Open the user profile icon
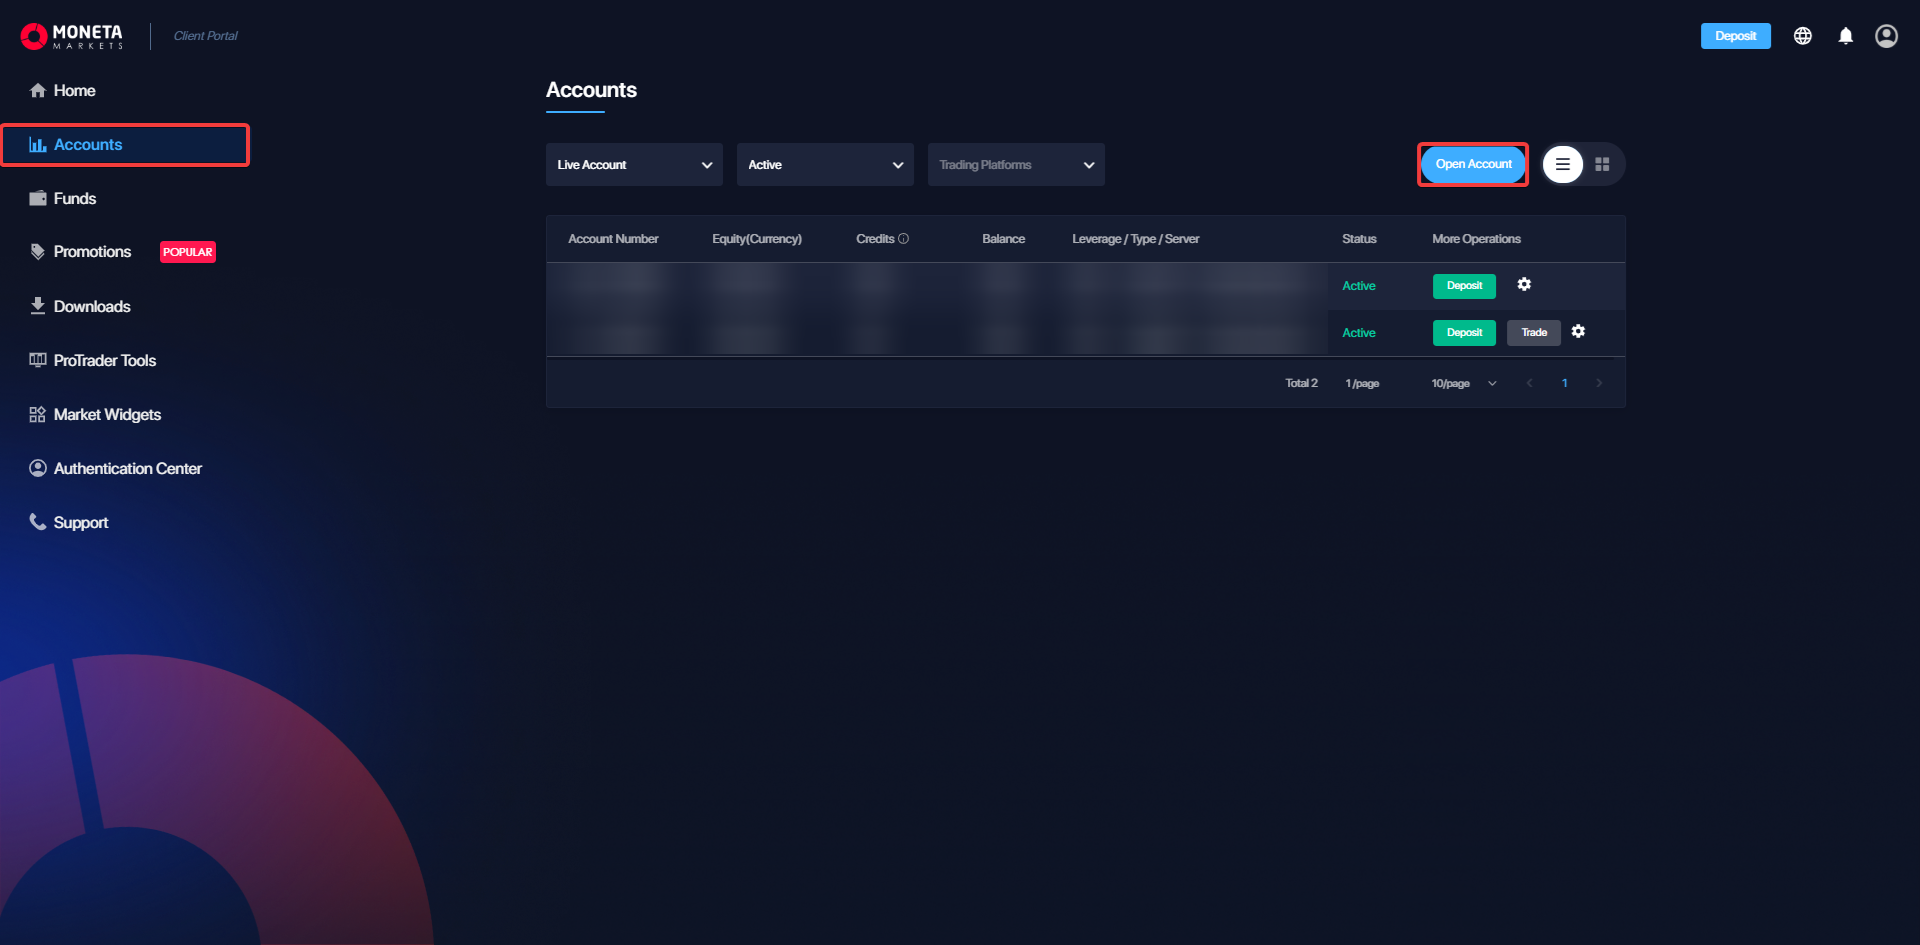 pyautogui.click(x=1887, y=36)
